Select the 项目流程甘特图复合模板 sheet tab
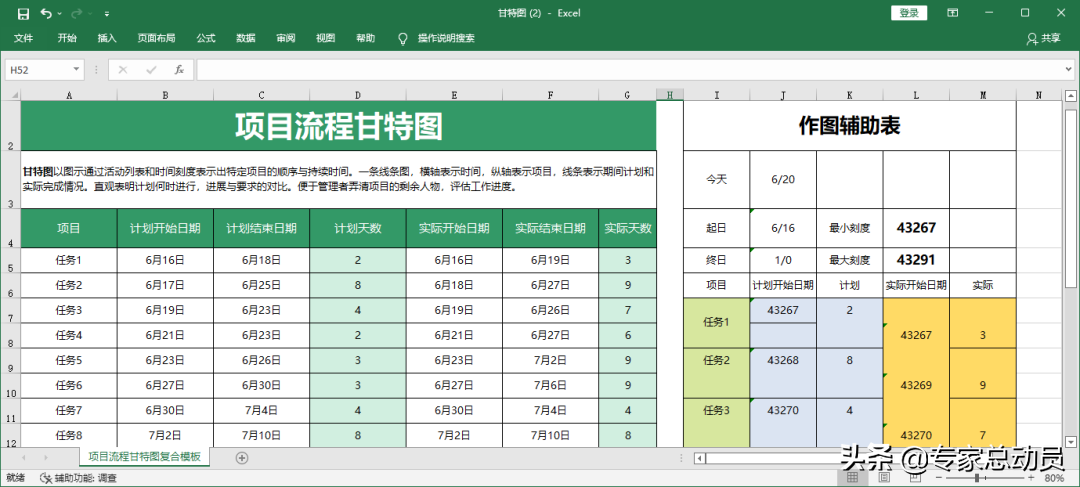The image size is (1080, 487). pos(145,457)
